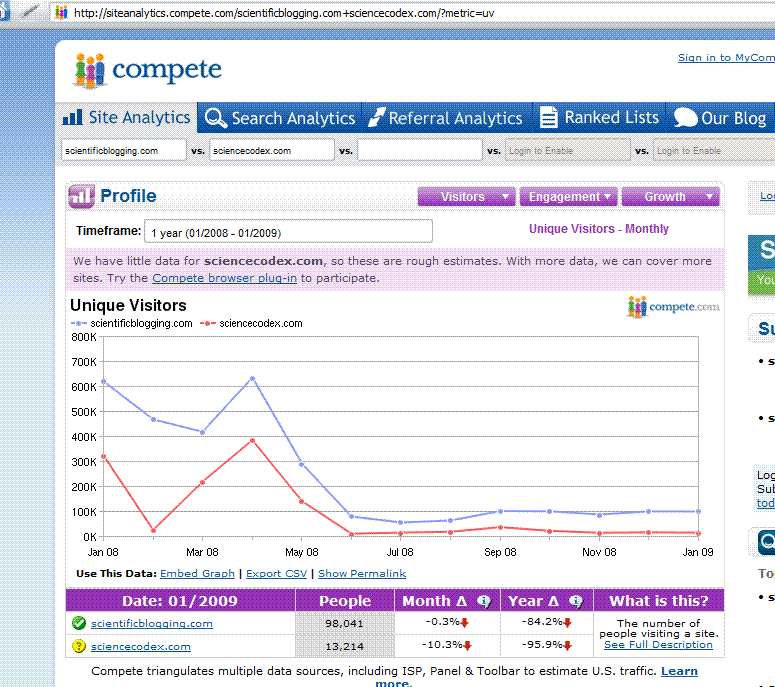This screenshot has height=687, width=775.
Task: Click the Learn more link
Action: click(679, 671)
